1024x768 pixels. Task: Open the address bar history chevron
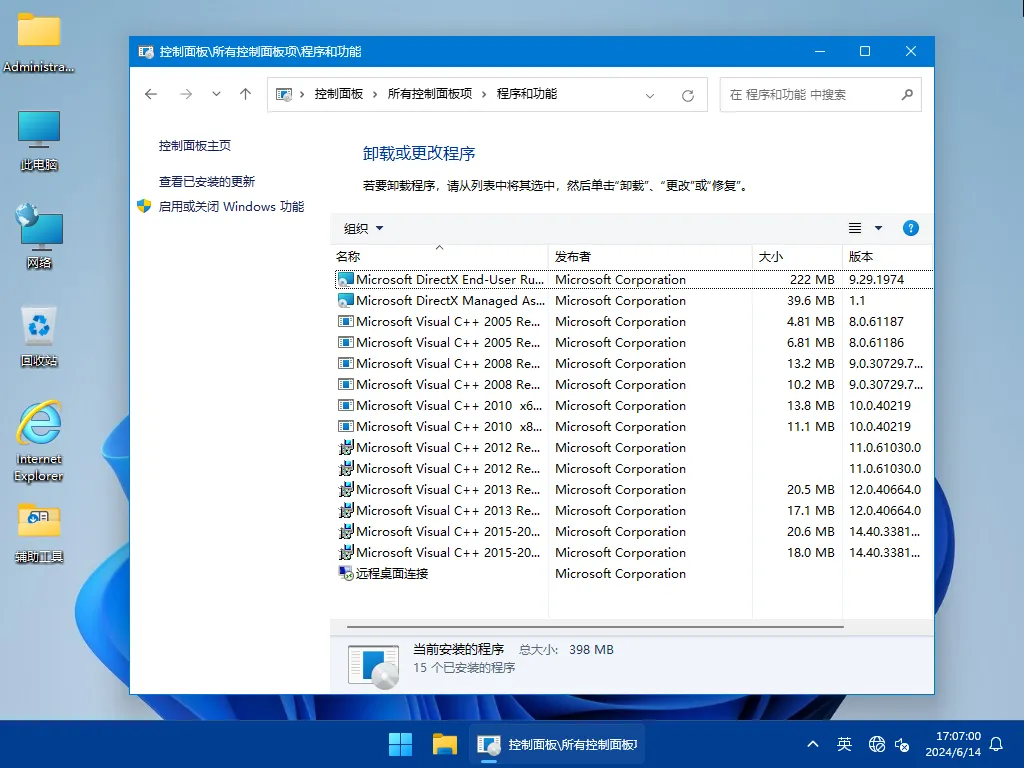click(650, 94)
